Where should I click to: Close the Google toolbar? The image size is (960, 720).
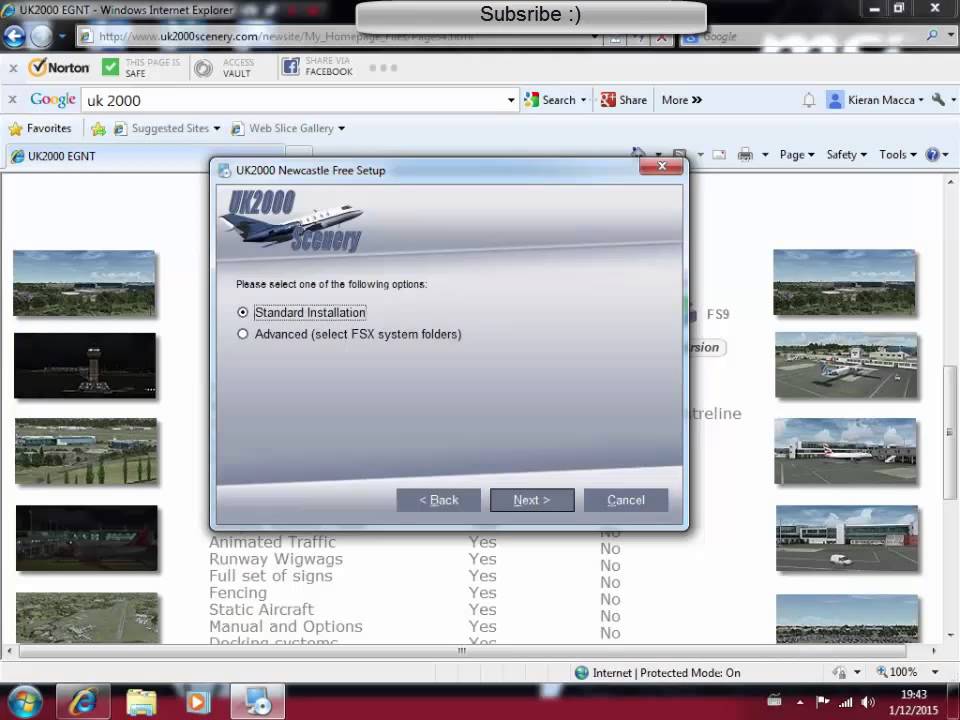coord(12,99)
